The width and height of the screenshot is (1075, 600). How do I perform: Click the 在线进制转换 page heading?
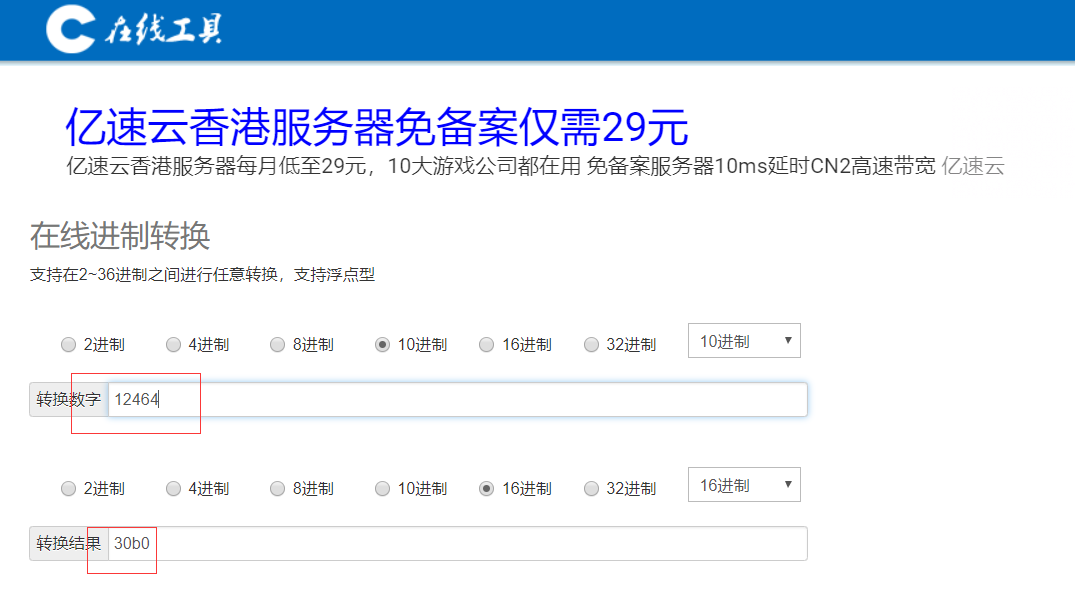pyautogui.click(x=120, y=236)
